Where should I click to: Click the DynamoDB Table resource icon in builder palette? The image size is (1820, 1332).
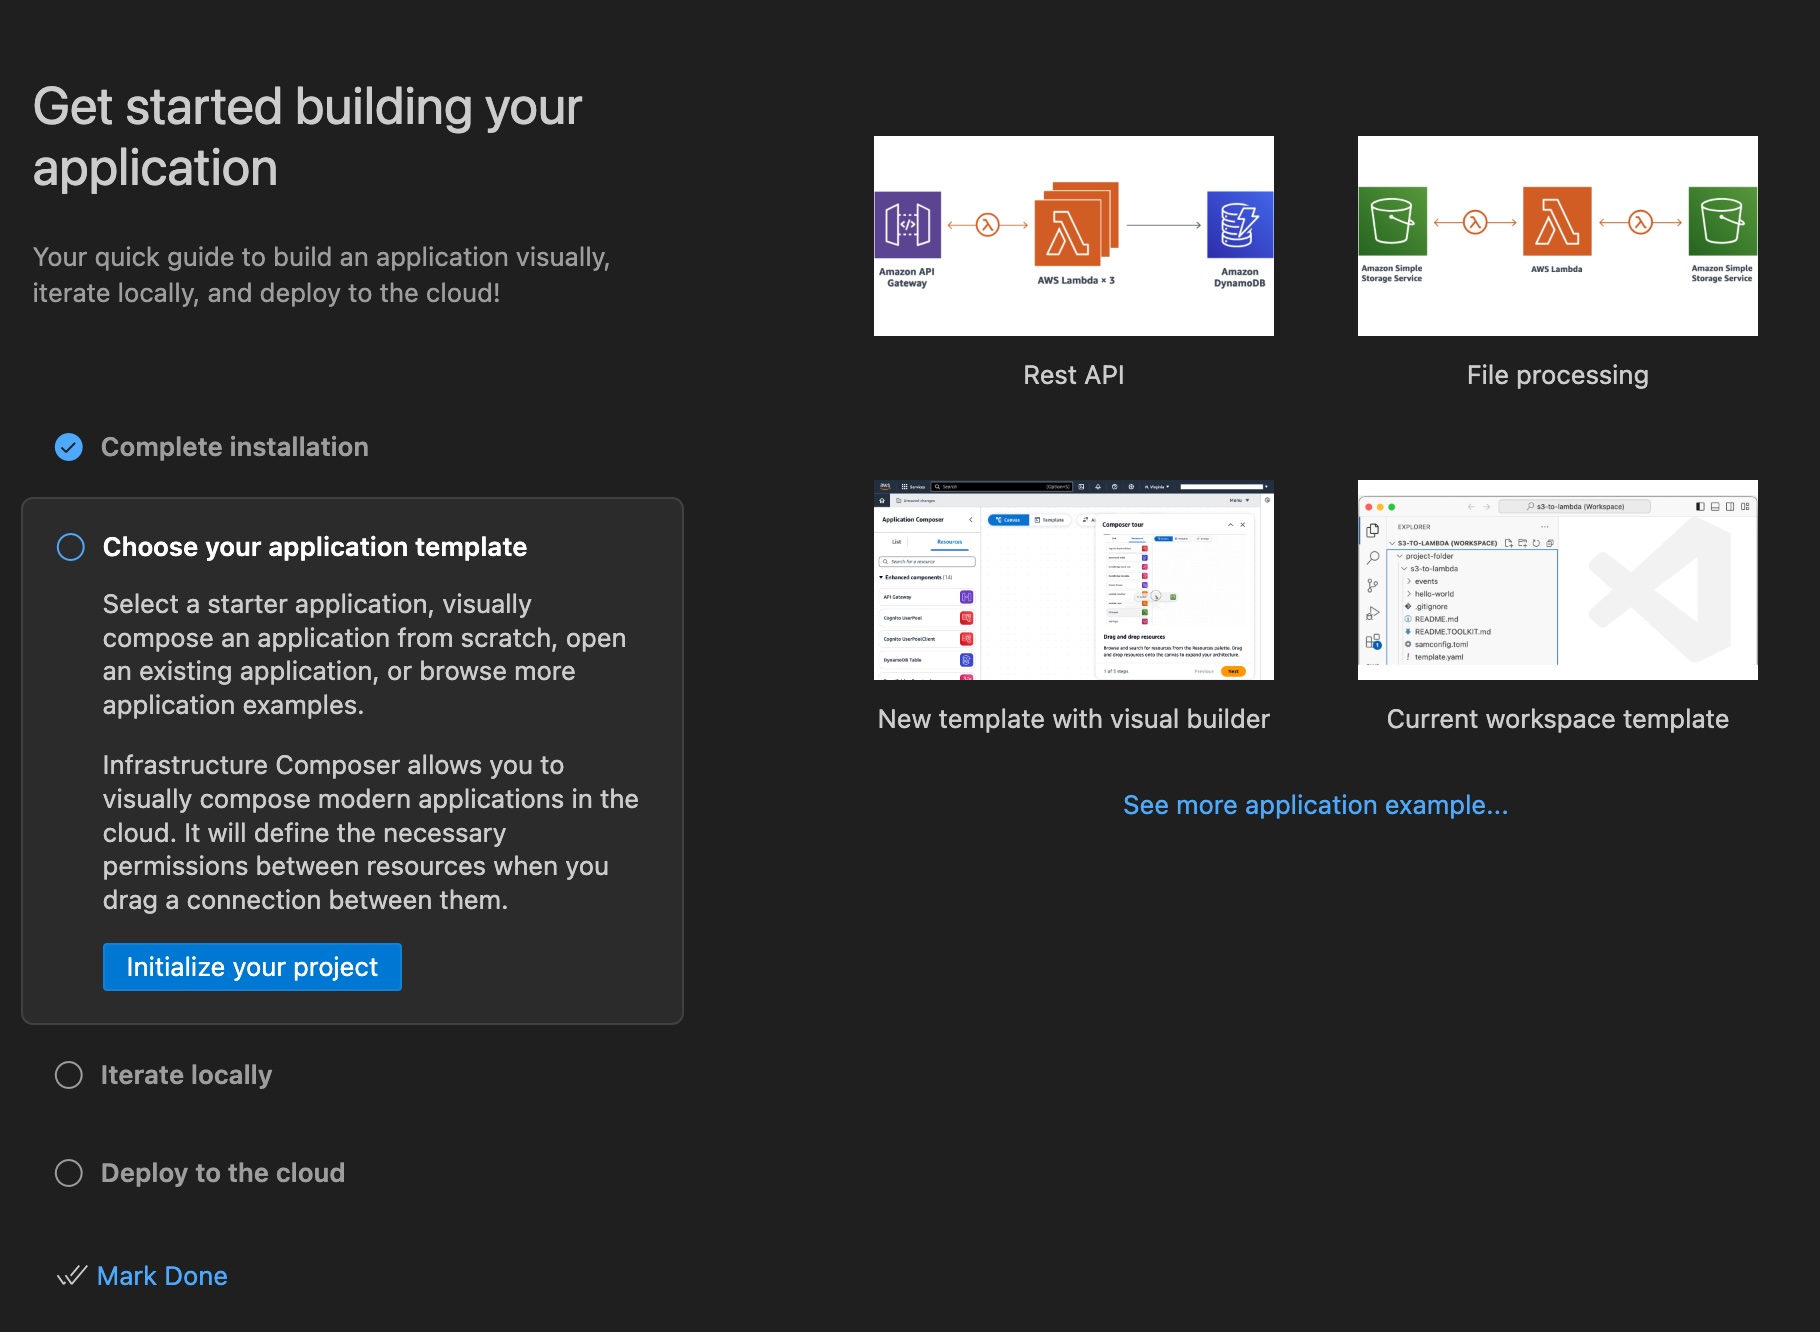coord(966,660)
